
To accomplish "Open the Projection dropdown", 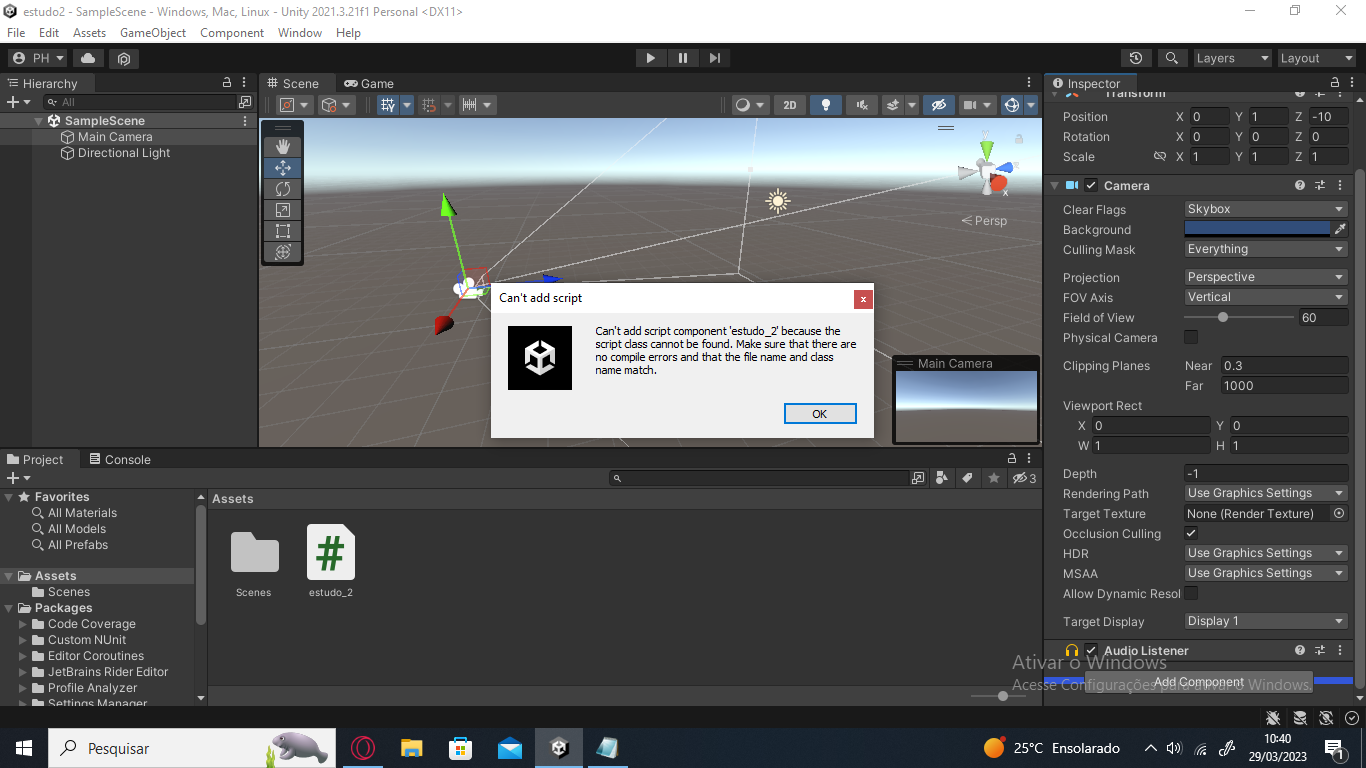I will coord(1265,277).
